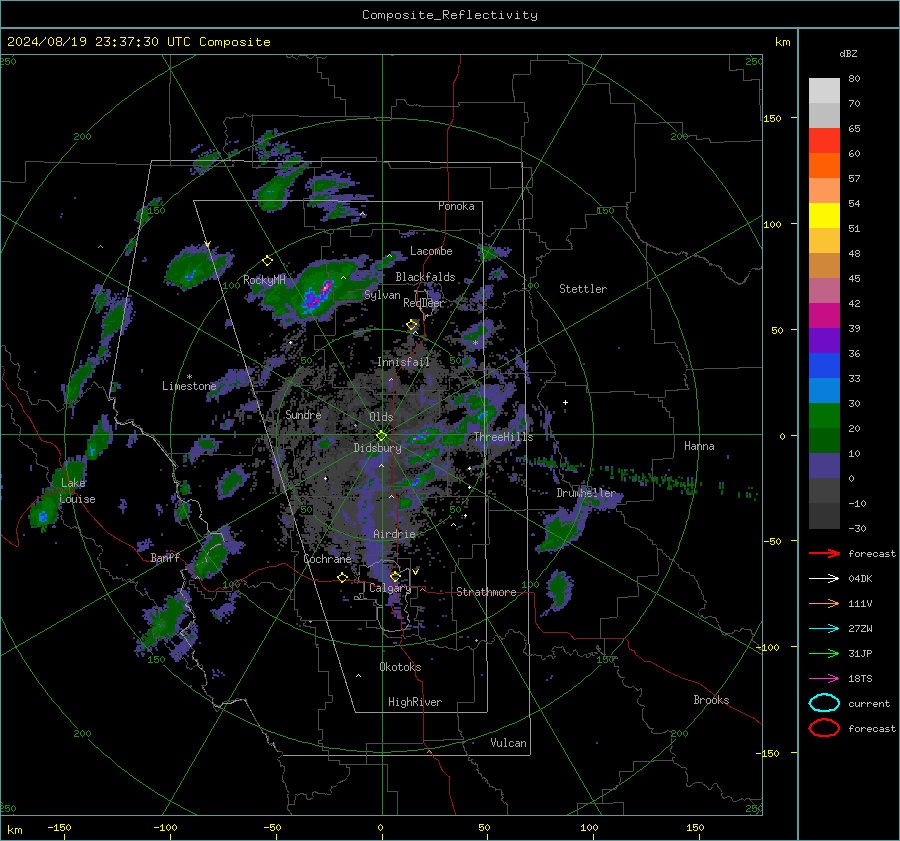Pick the purple 36 dBZ legend swatch
This screenshot has height=841, width=900.
click(824, 341)
